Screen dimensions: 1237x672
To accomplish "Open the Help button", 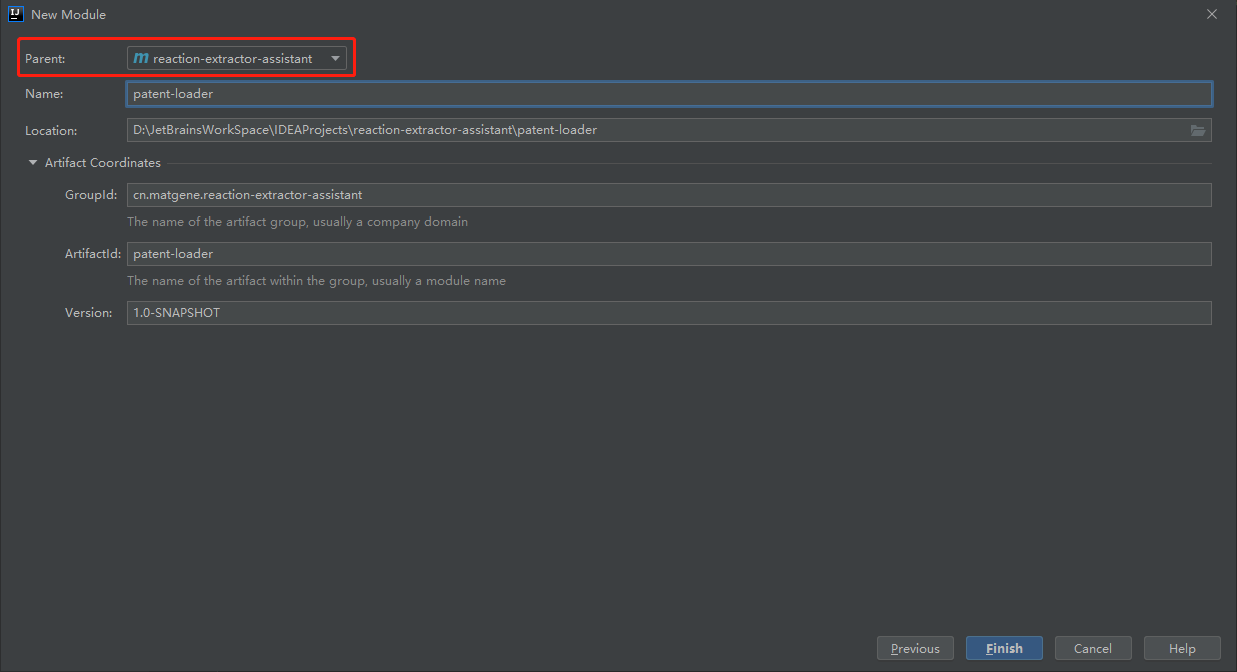I will 1182,648.
